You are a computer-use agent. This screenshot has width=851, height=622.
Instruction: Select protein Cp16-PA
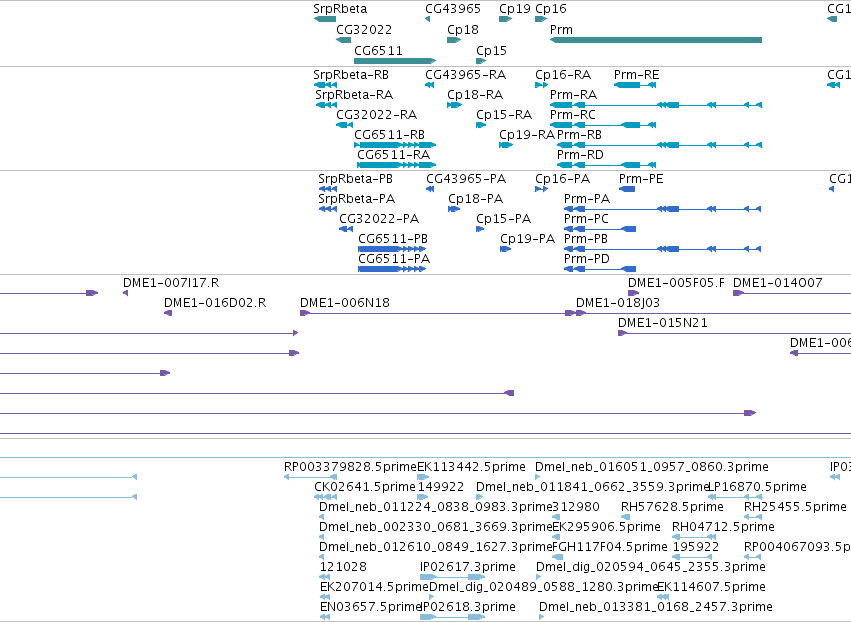pyautogui.click(x=562, y=179)
